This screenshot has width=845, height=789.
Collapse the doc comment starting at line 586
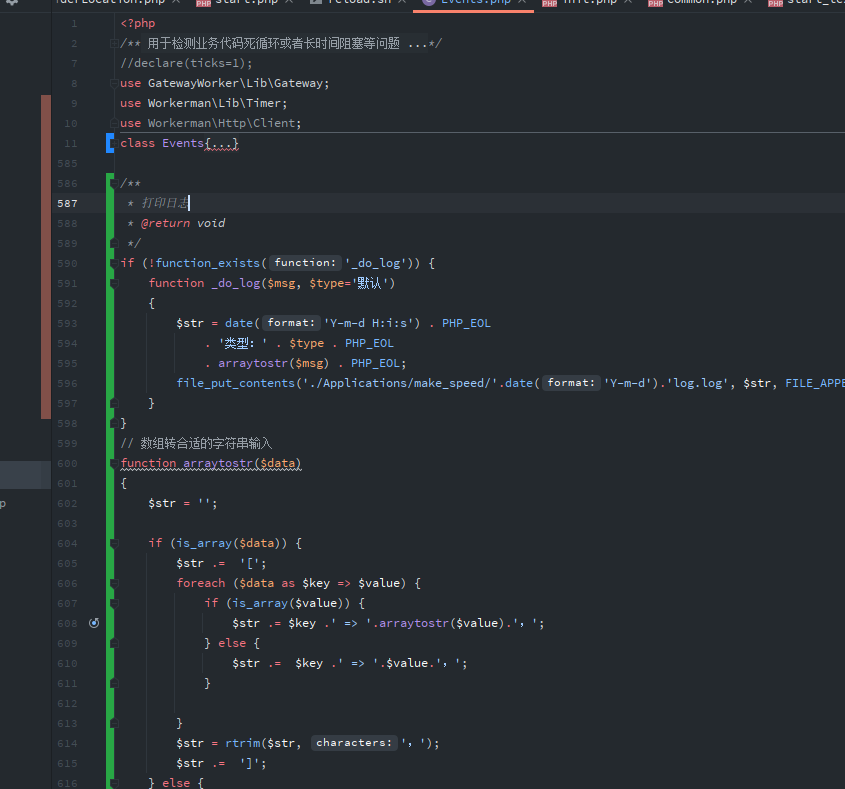click(114, 184)
